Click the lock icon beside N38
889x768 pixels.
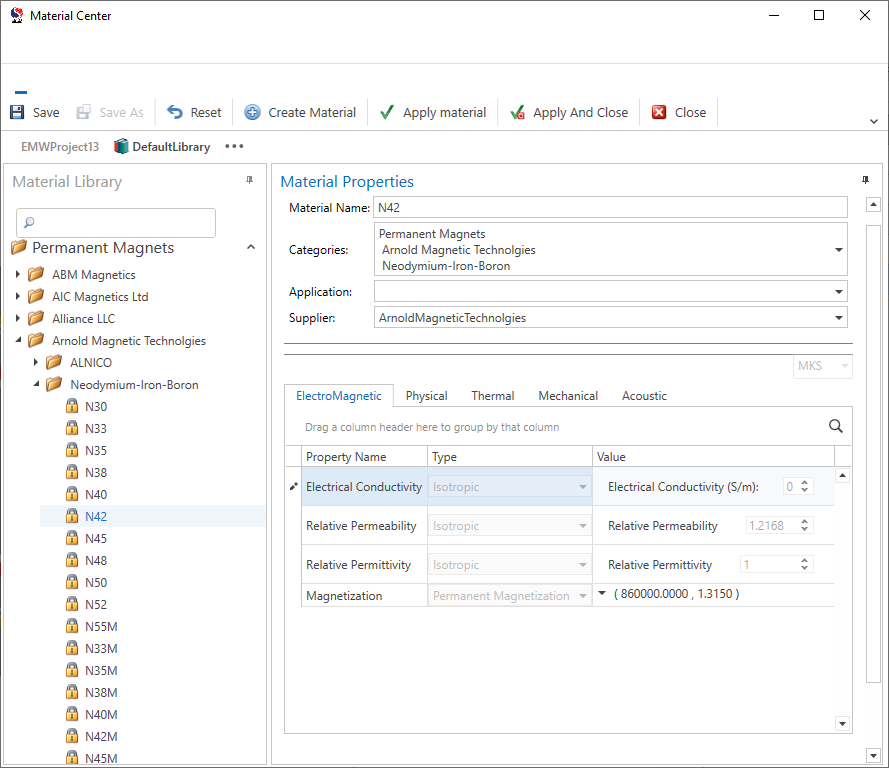[x=72, y=472]
